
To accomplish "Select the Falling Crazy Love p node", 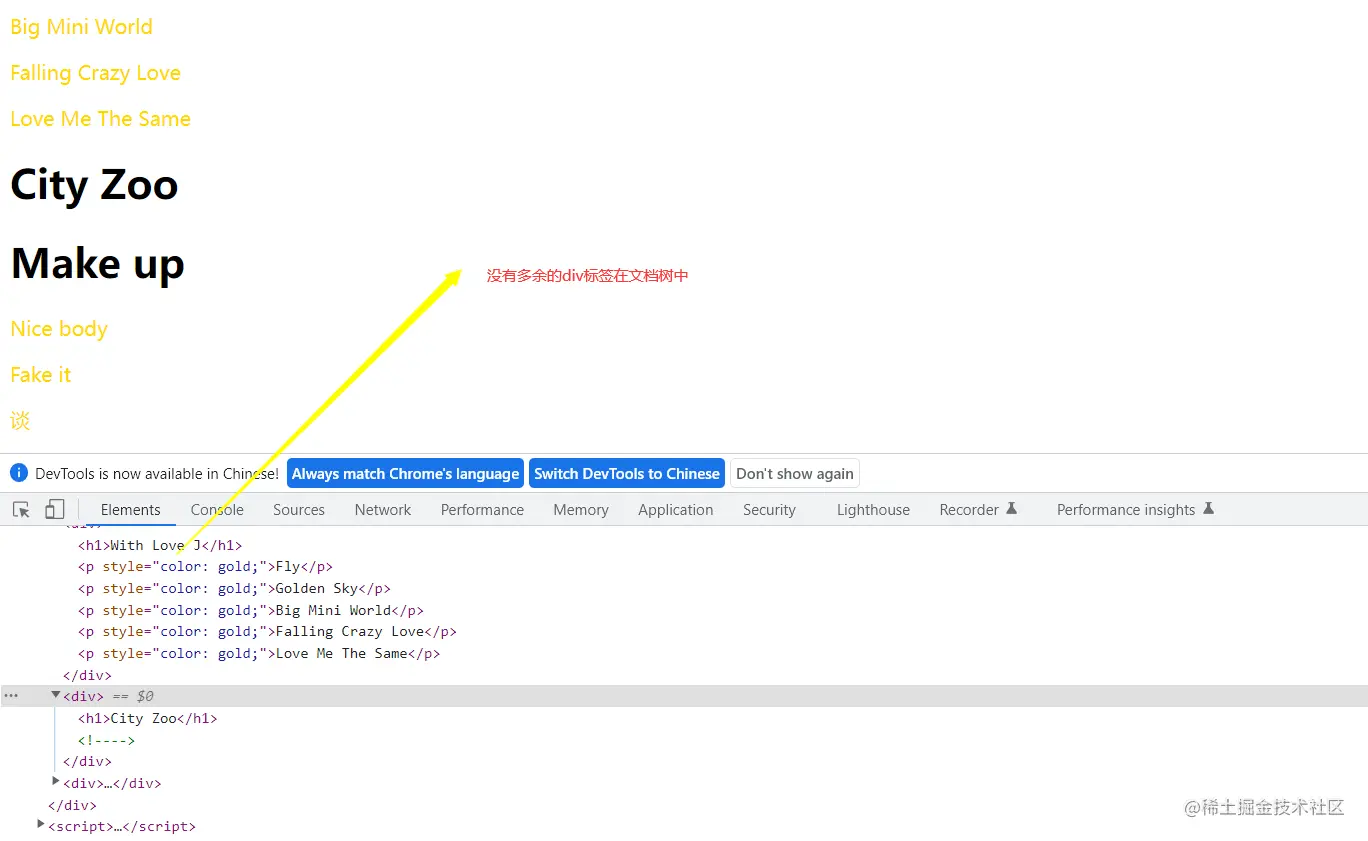I will click(x=267, y=631).
